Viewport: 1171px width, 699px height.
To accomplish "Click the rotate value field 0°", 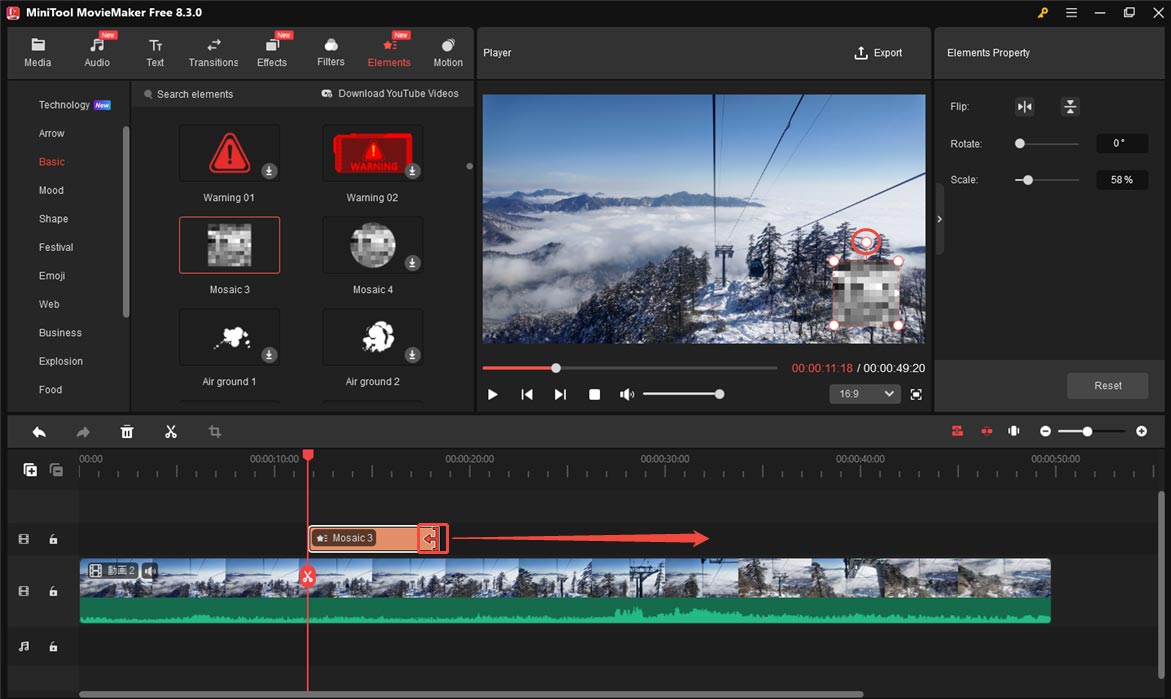I will pyautogui.click(x=1122, y=143).
